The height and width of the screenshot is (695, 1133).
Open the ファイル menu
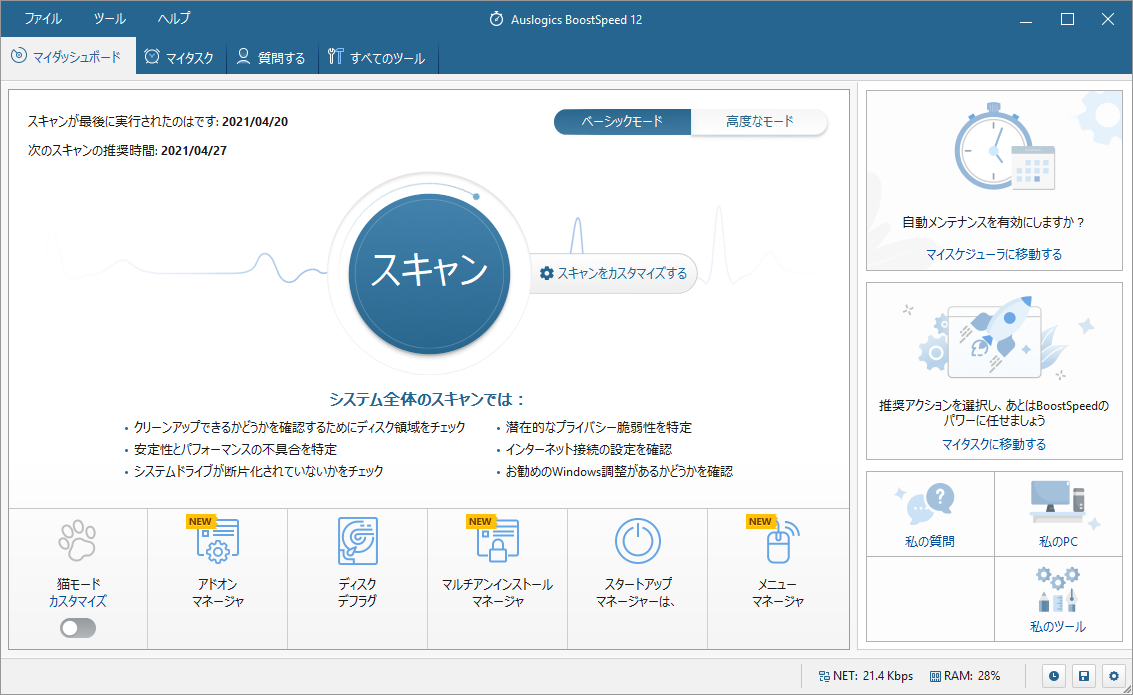click(42, 19)
